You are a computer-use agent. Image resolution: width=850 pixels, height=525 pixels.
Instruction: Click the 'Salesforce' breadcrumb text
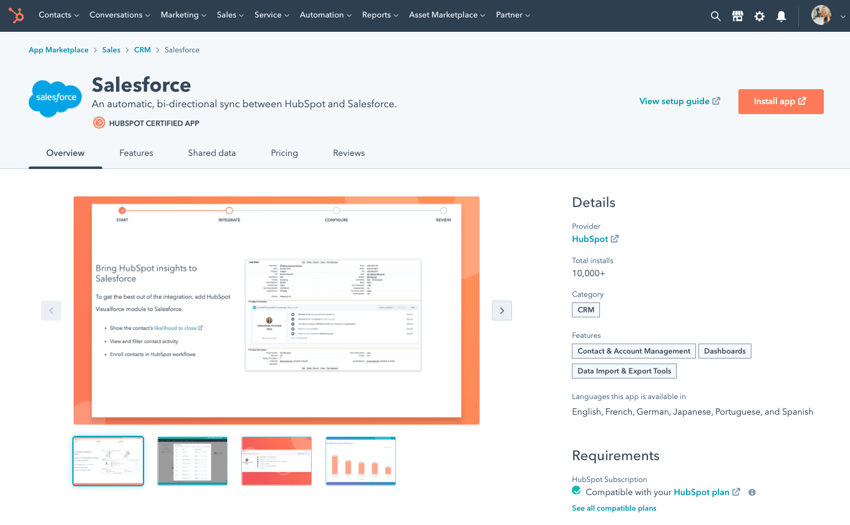pyautogui.click(x=182, y=50)
